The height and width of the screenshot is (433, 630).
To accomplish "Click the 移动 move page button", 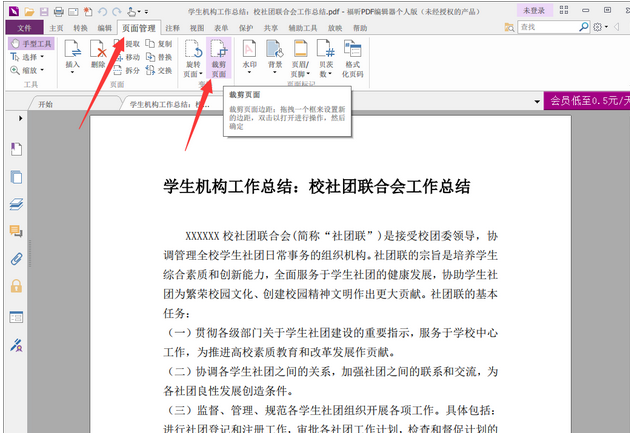I will click(x=128, y=57).
